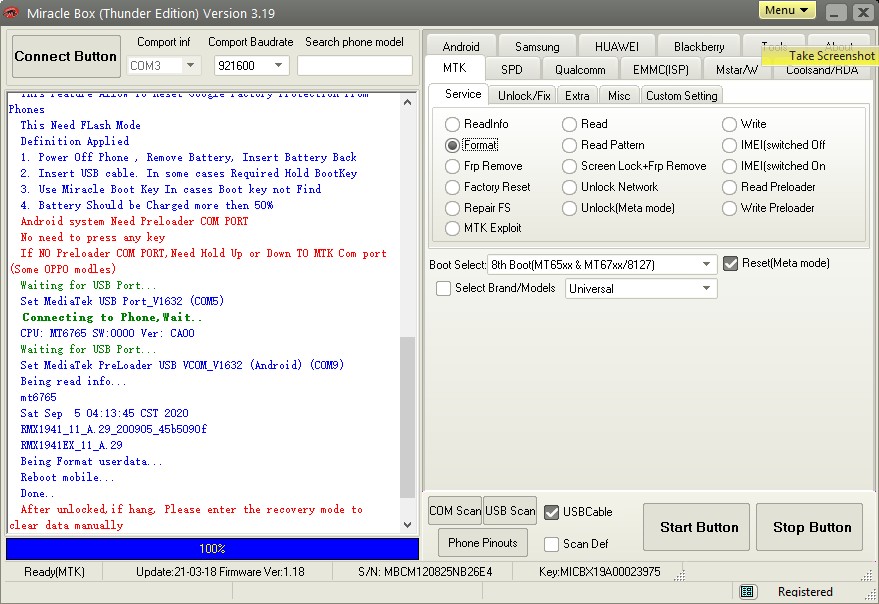
Task: Select the Service sub-tab
Action: tap(462, 94)
